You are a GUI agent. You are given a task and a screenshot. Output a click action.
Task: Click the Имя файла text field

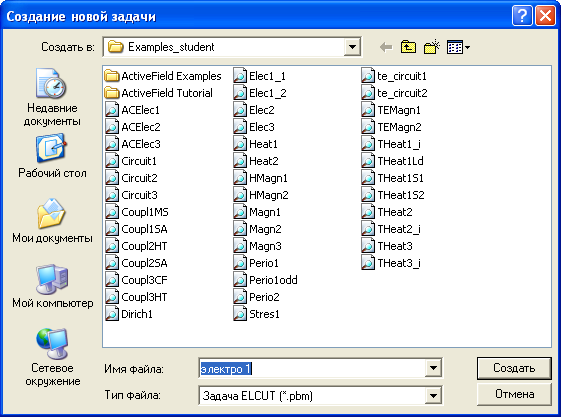click(312, 368)
